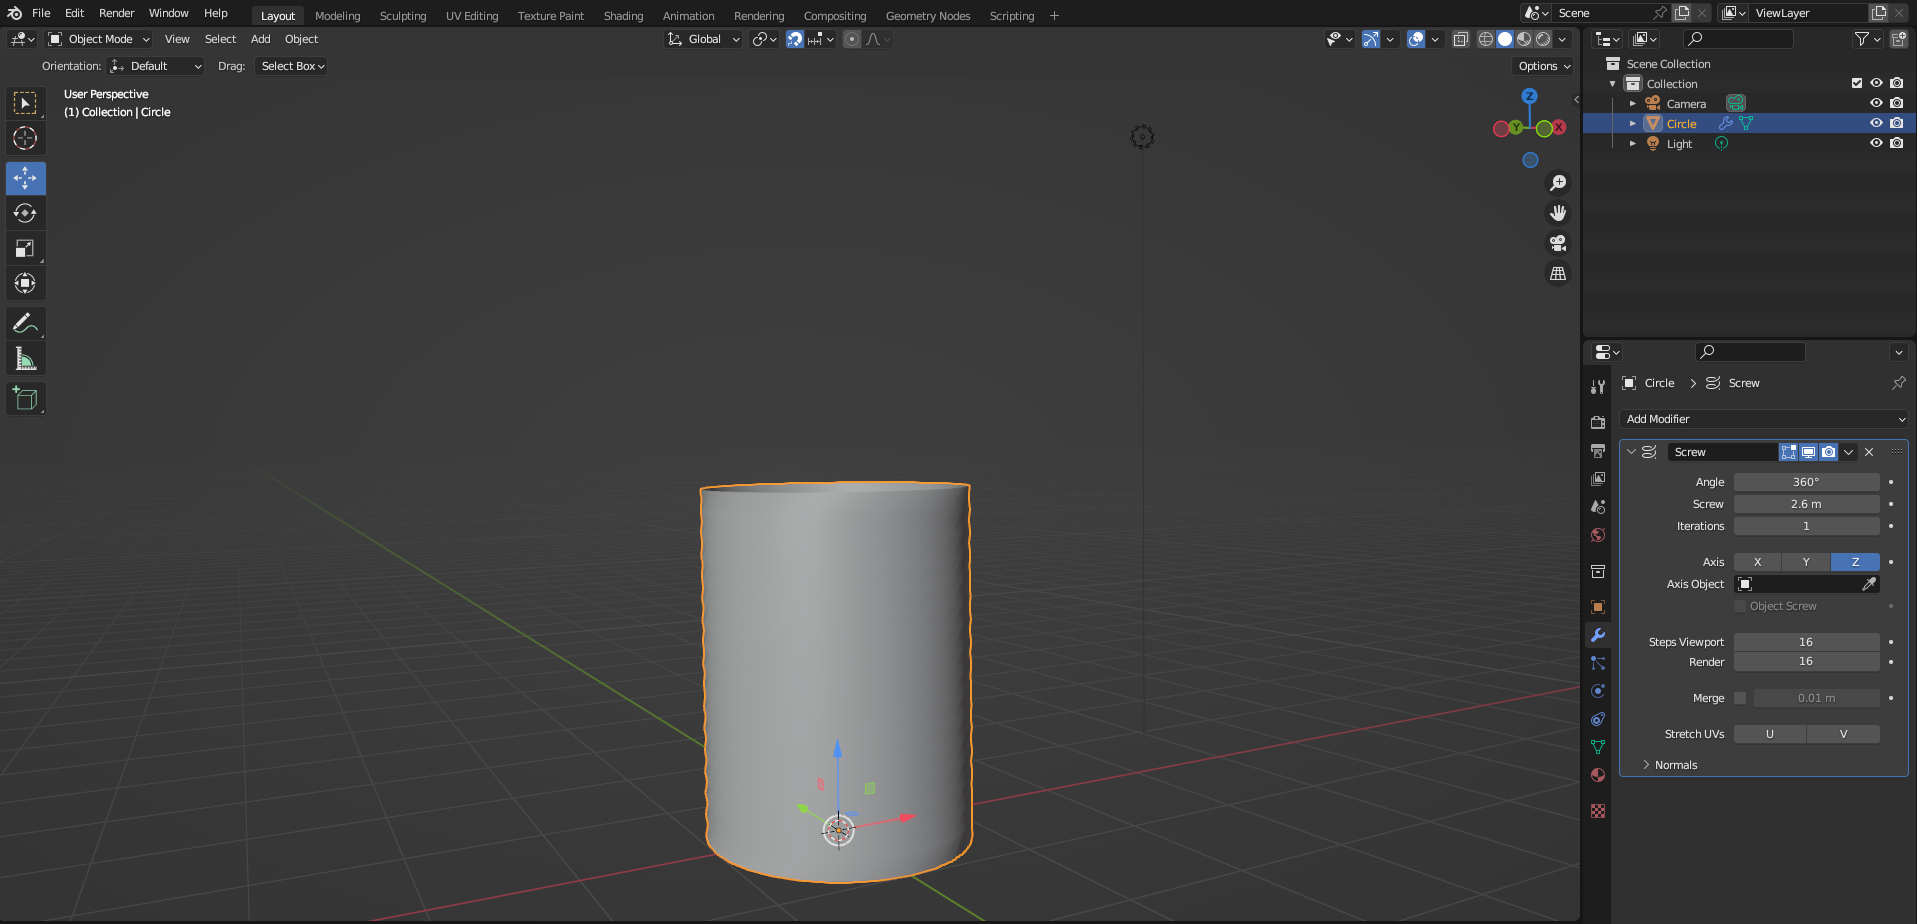1917x924 pixels.
Task: Activate the Measure tool
Action: pyautogui.click(x=25, y=359)
